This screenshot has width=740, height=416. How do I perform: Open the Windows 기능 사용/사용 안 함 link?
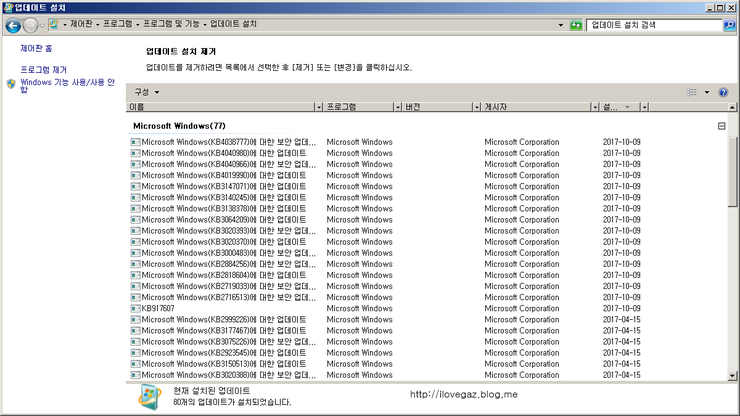point(67,85)
